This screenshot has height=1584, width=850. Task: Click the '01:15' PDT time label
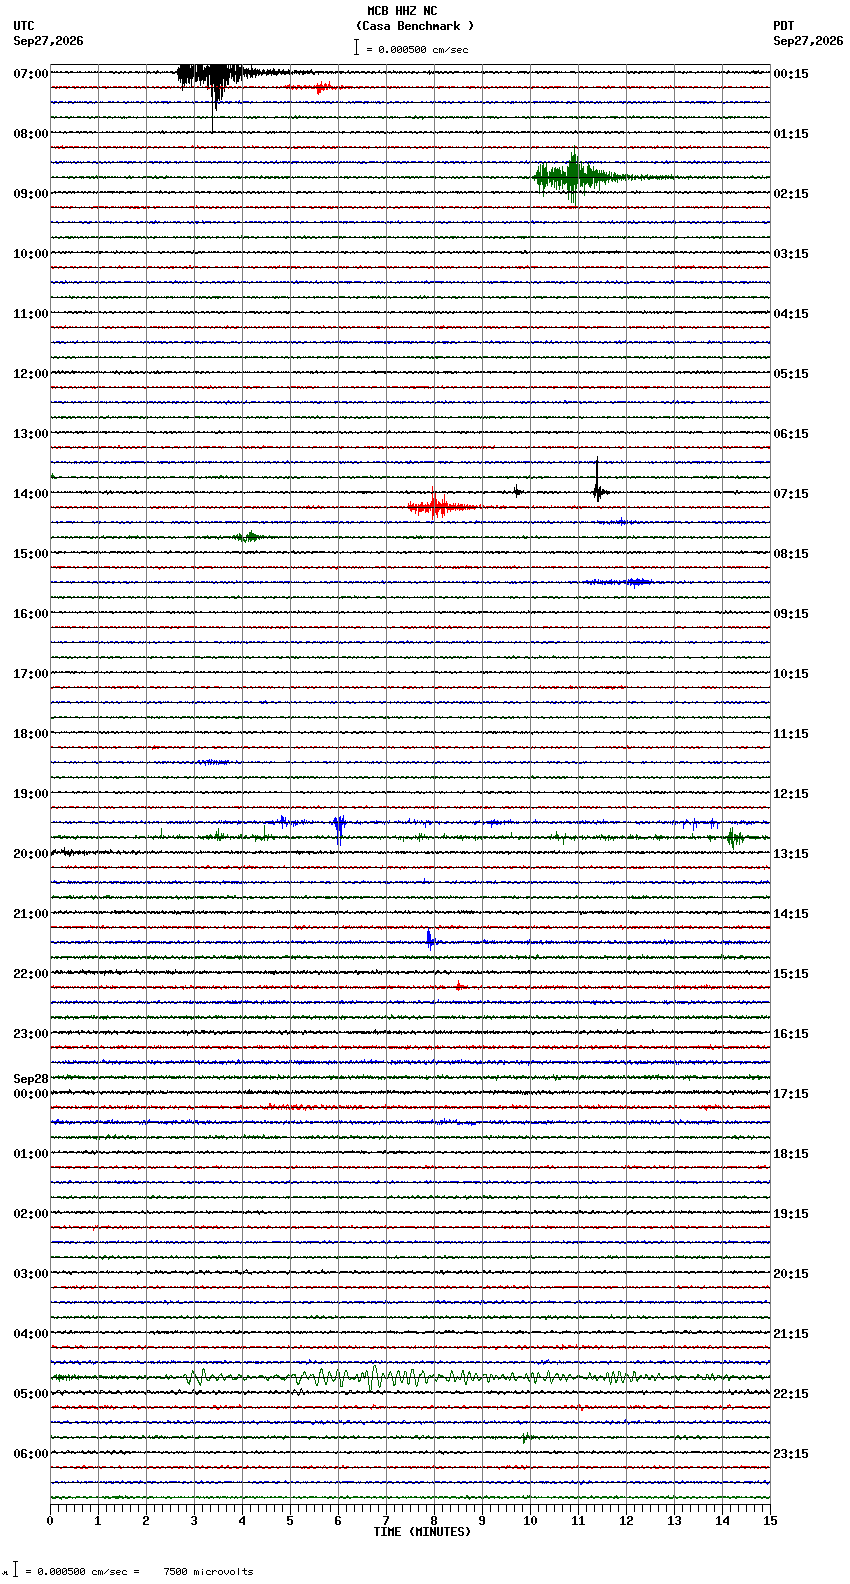[791, 134]
